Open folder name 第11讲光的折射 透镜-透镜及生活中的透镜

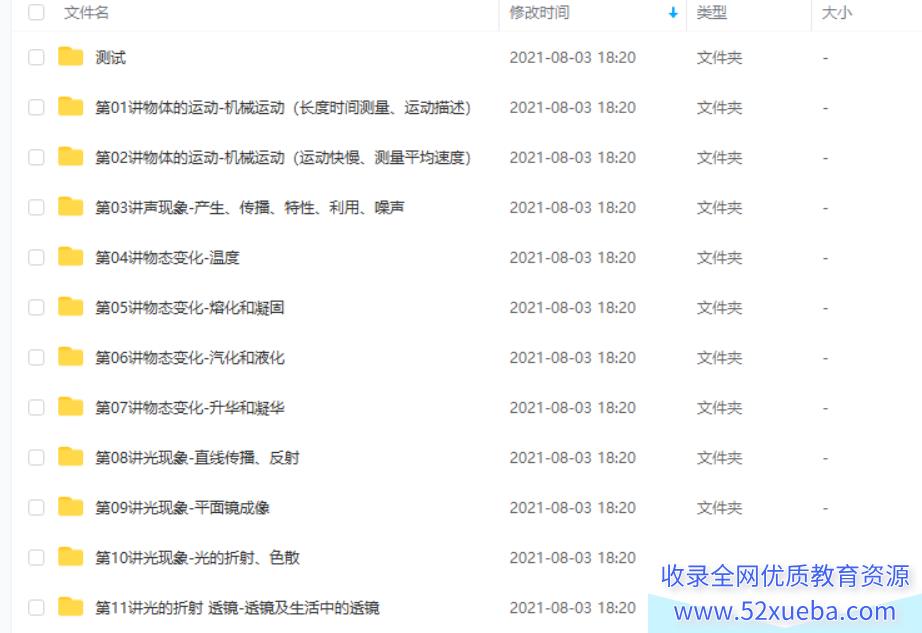(x=238, y=607)
